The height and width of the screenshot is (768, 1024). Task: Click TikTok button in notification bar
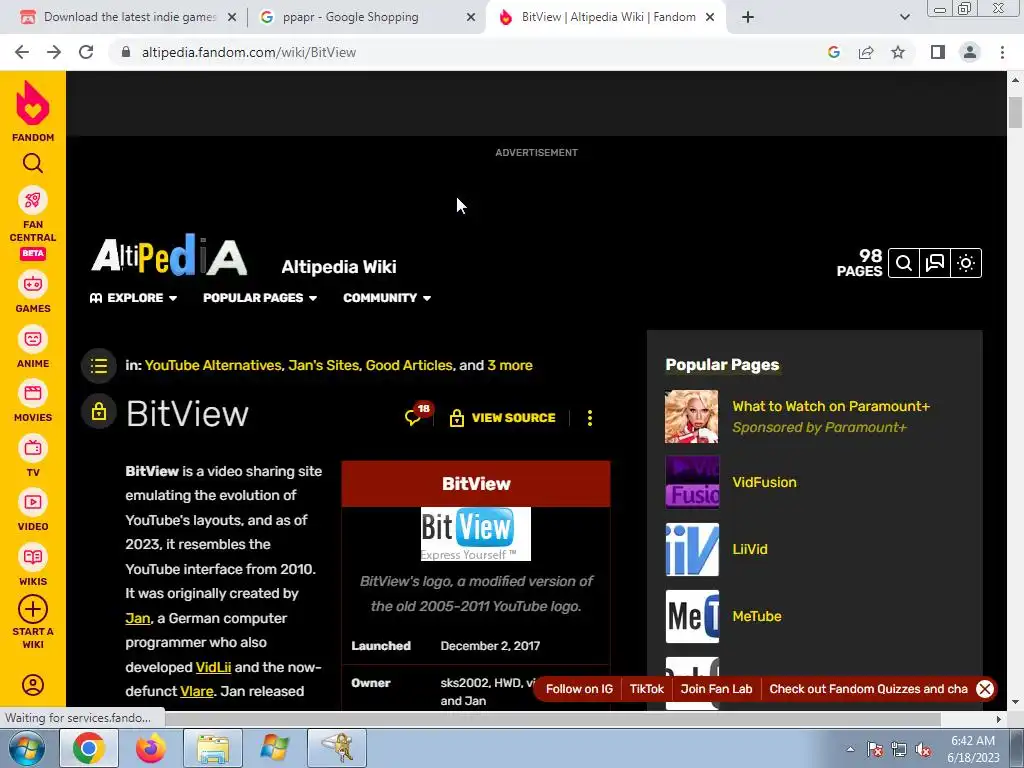pyautogui.click(x=647, y=689)
